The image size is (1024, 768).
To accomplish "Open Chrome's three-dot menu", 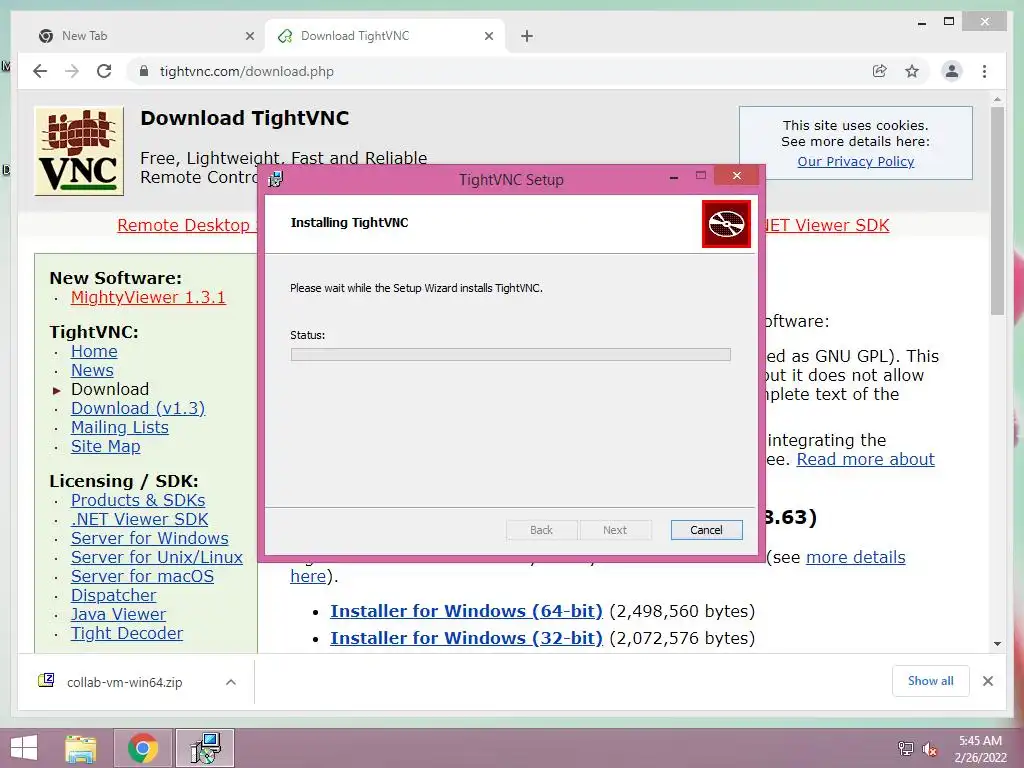I will [984, 71].
